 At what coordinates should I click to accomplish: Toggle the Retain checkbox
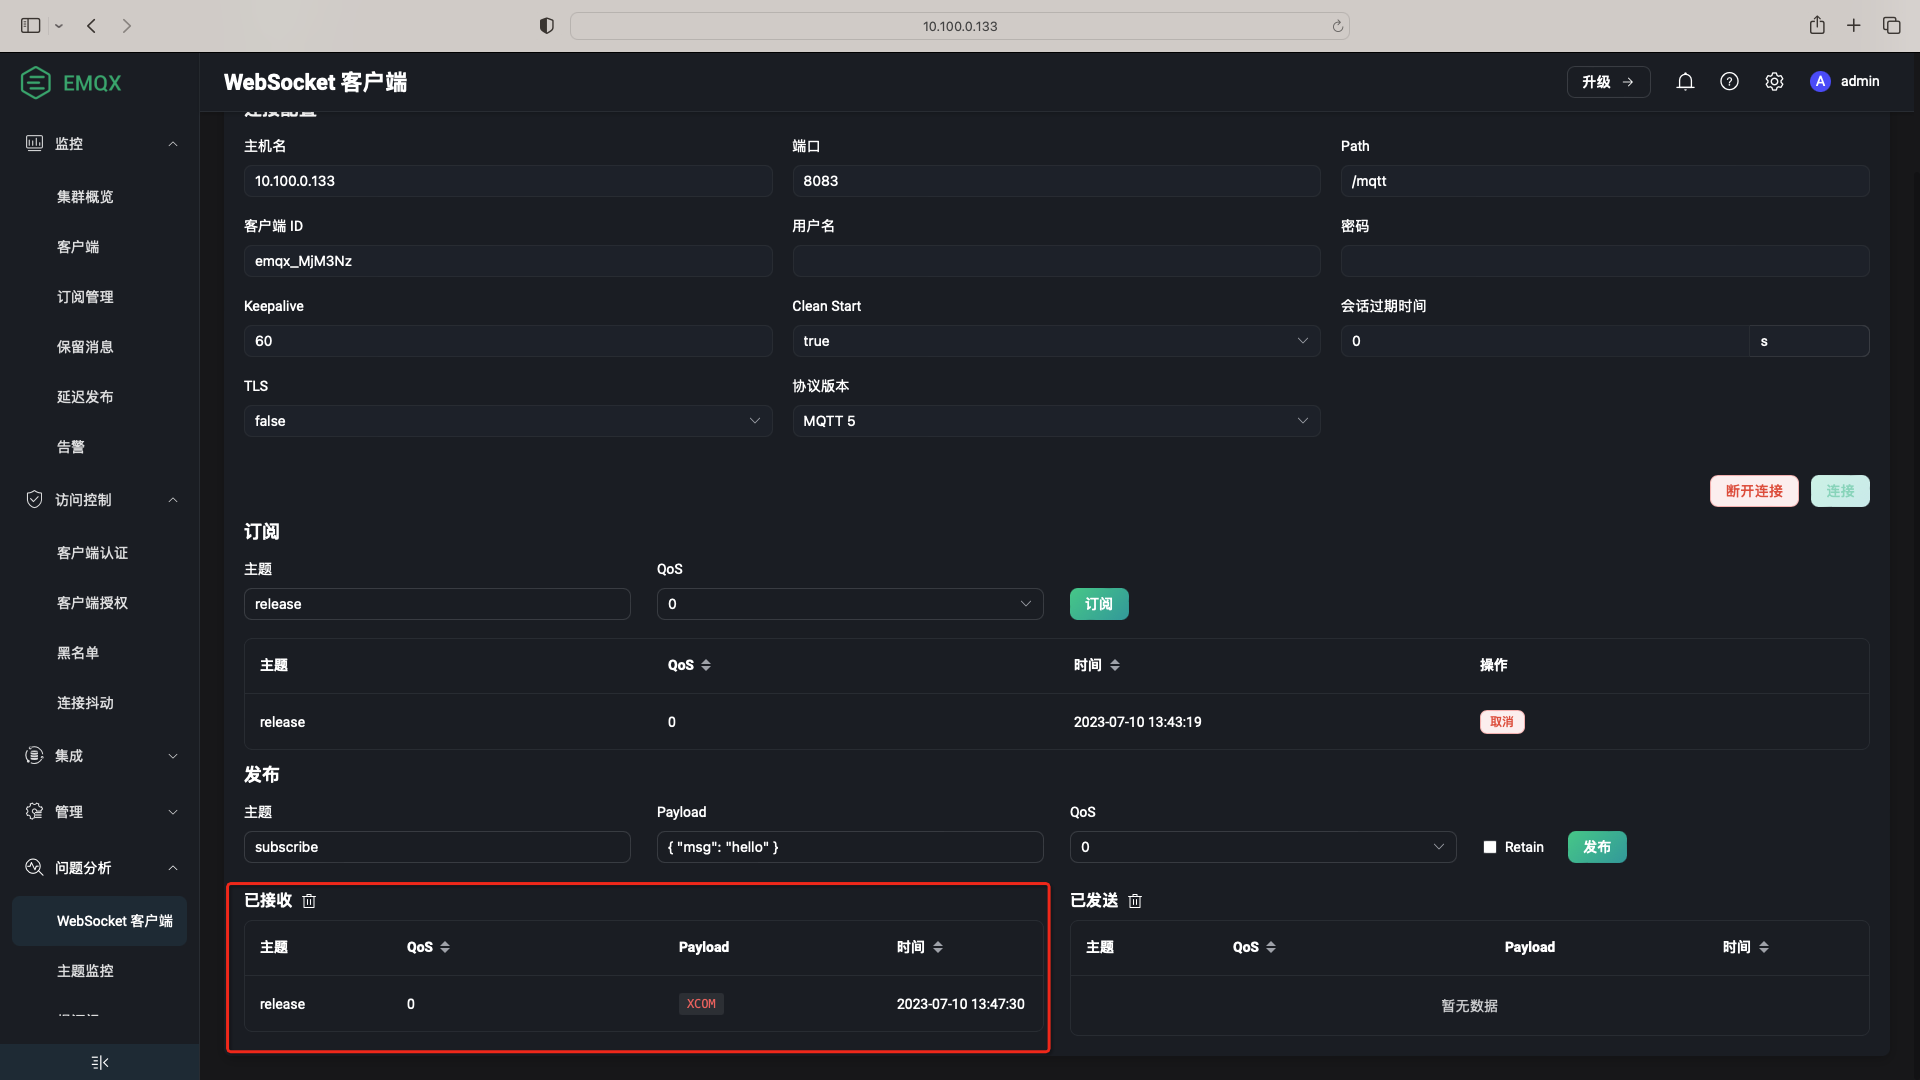1490,847
